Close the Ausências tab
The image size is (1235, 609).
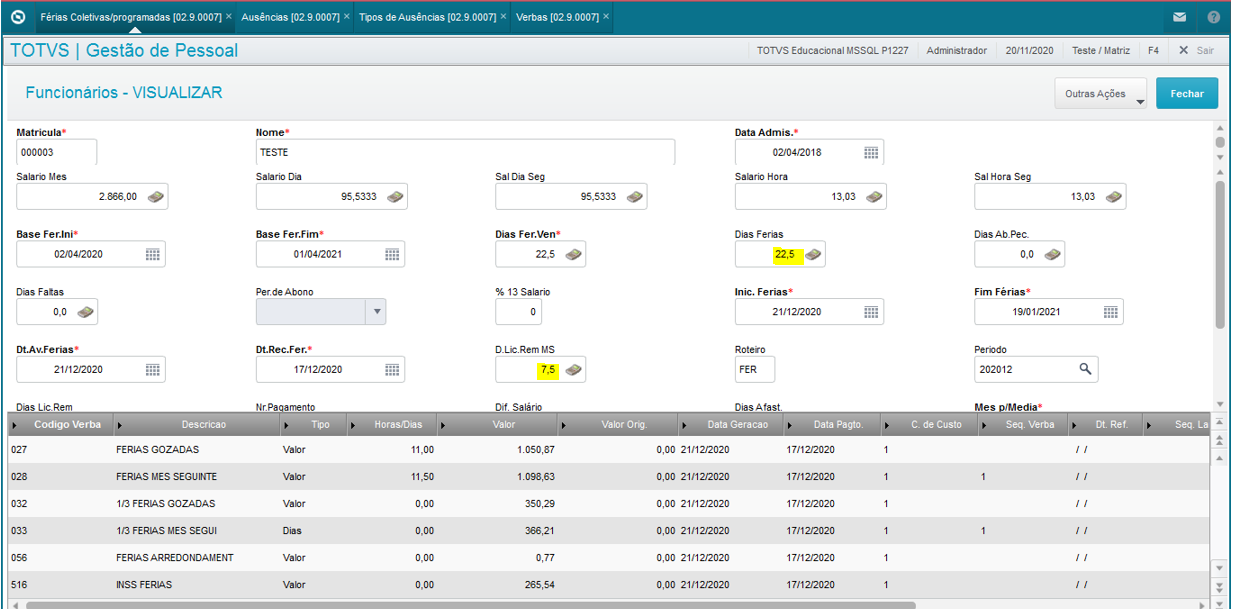click(347, 17)
